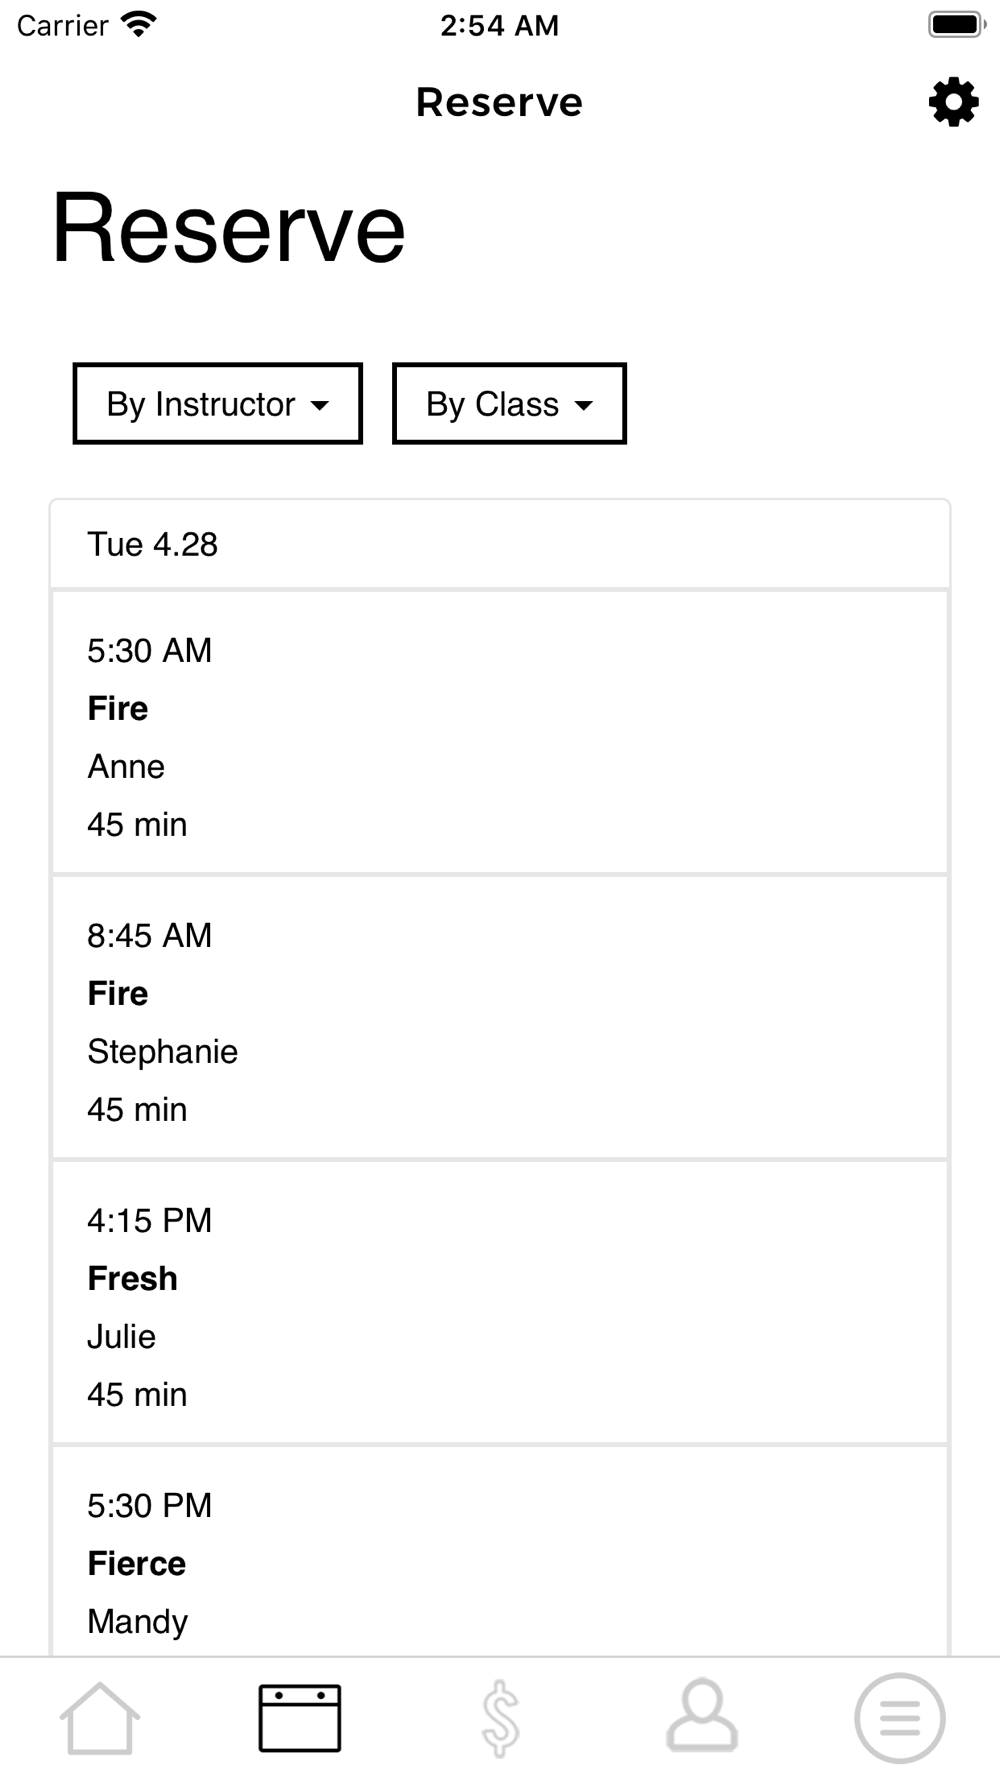1000x1778 pixels.
Task: Open the circular menu icon
Action: [x=900, y=1718]
